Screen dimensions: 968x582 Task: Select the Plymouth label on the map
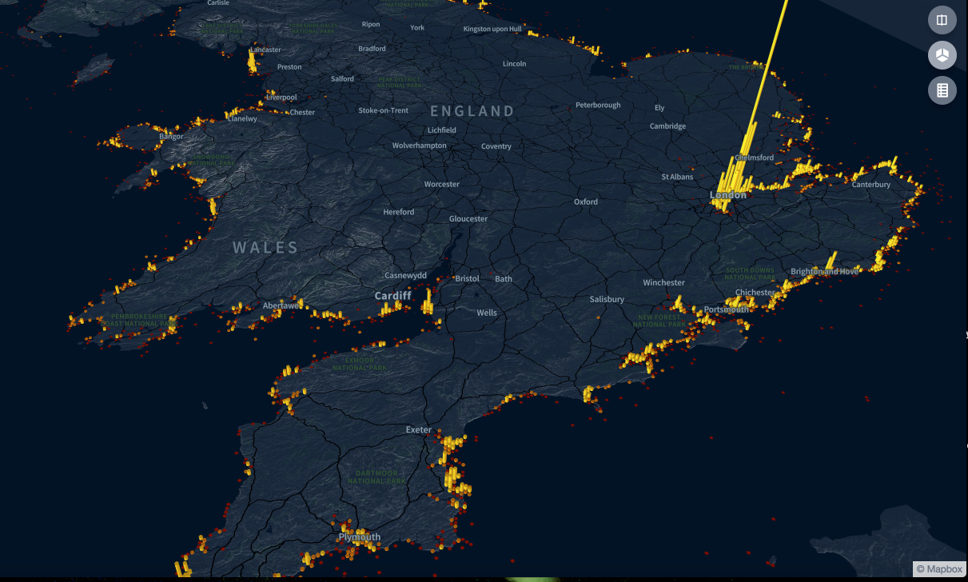point(359,537)
